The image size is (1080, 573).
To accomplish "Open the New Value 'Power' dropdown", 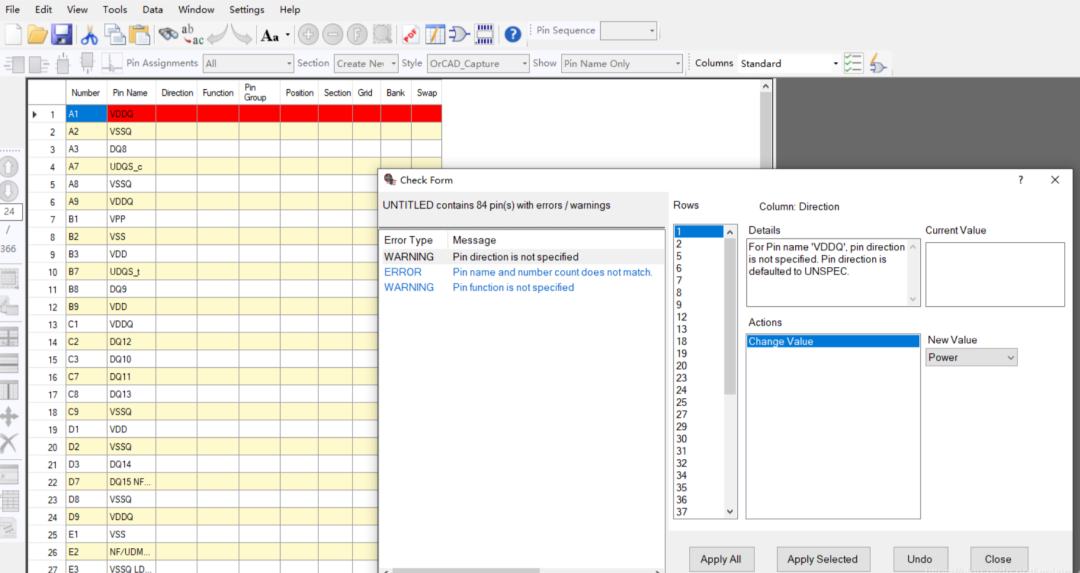I will point(971,357).
